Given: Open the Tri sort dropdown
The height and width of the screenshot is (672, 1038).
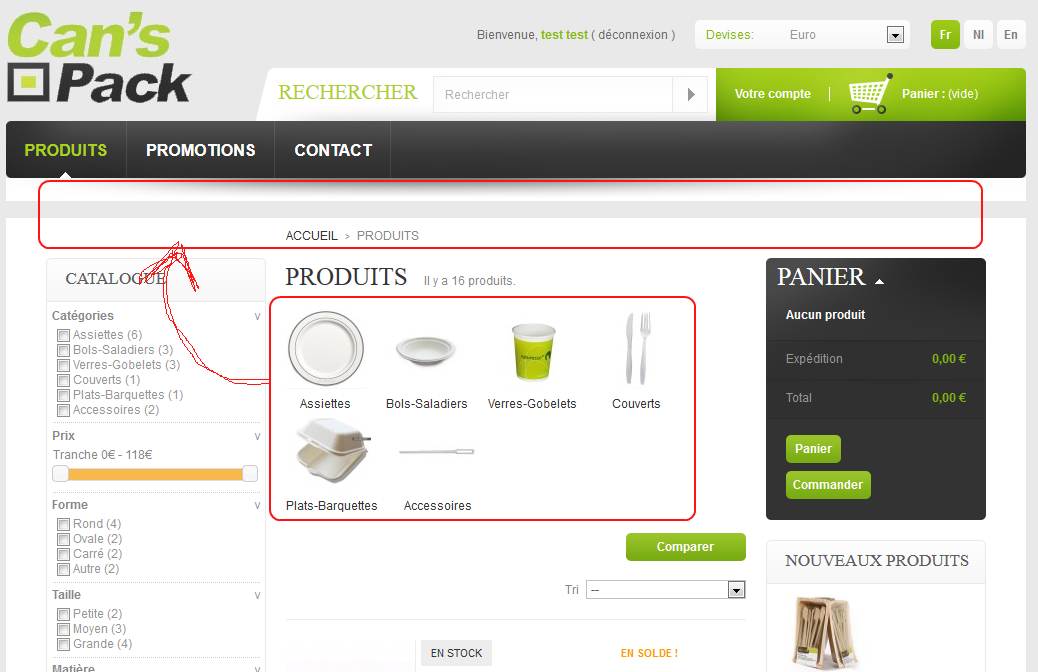Looking at the screenshot, I should [736, 590].
